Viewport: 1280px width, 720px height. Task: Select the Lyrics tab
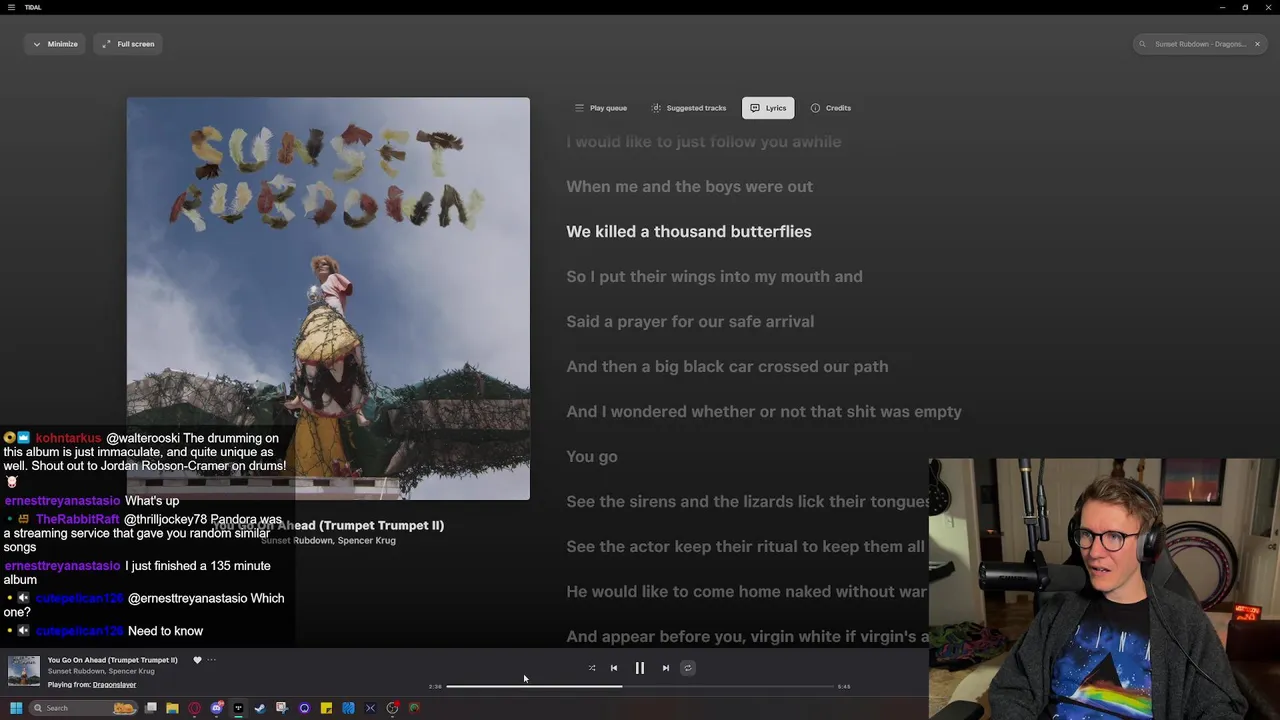coord(768,108)
